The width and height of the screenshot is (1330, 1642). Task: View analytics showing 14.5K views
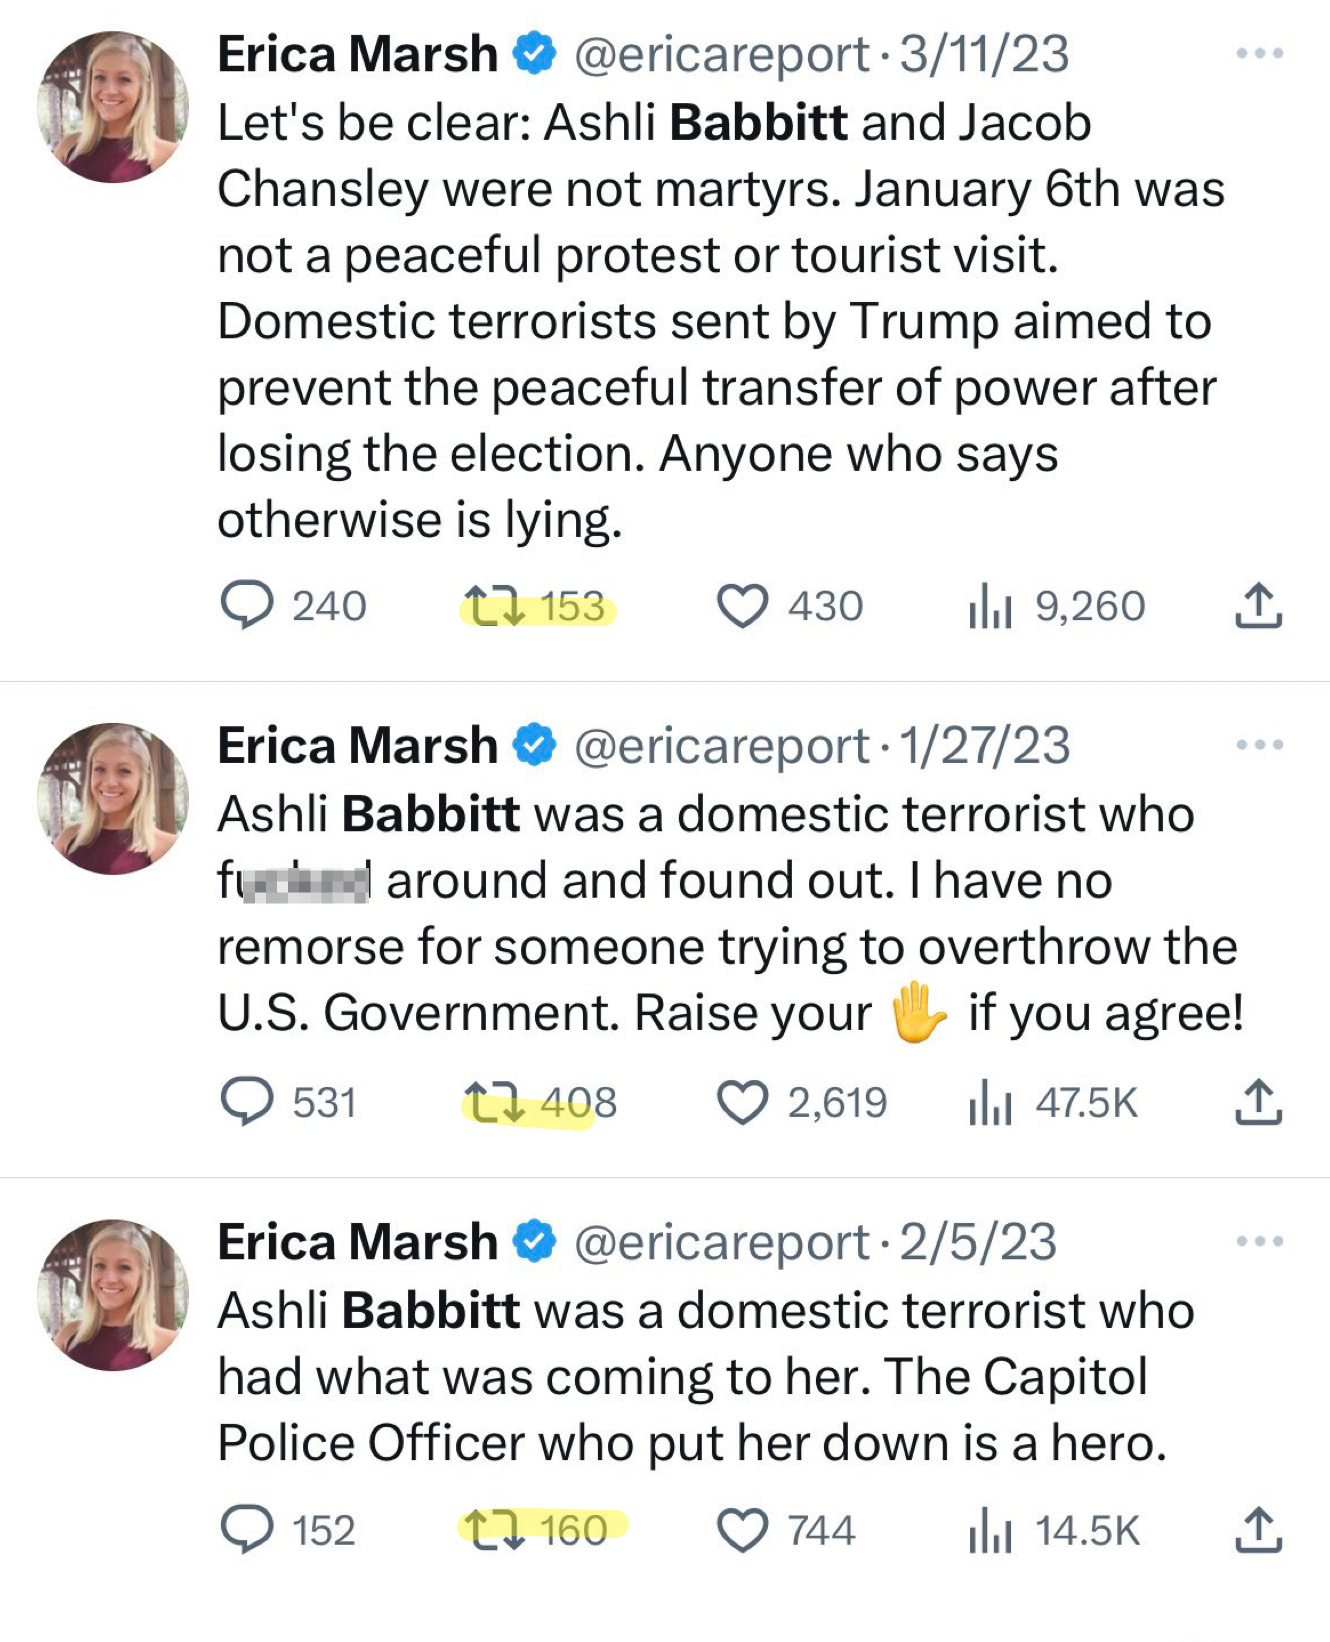pyautogui.click(x=990, y=1532)
